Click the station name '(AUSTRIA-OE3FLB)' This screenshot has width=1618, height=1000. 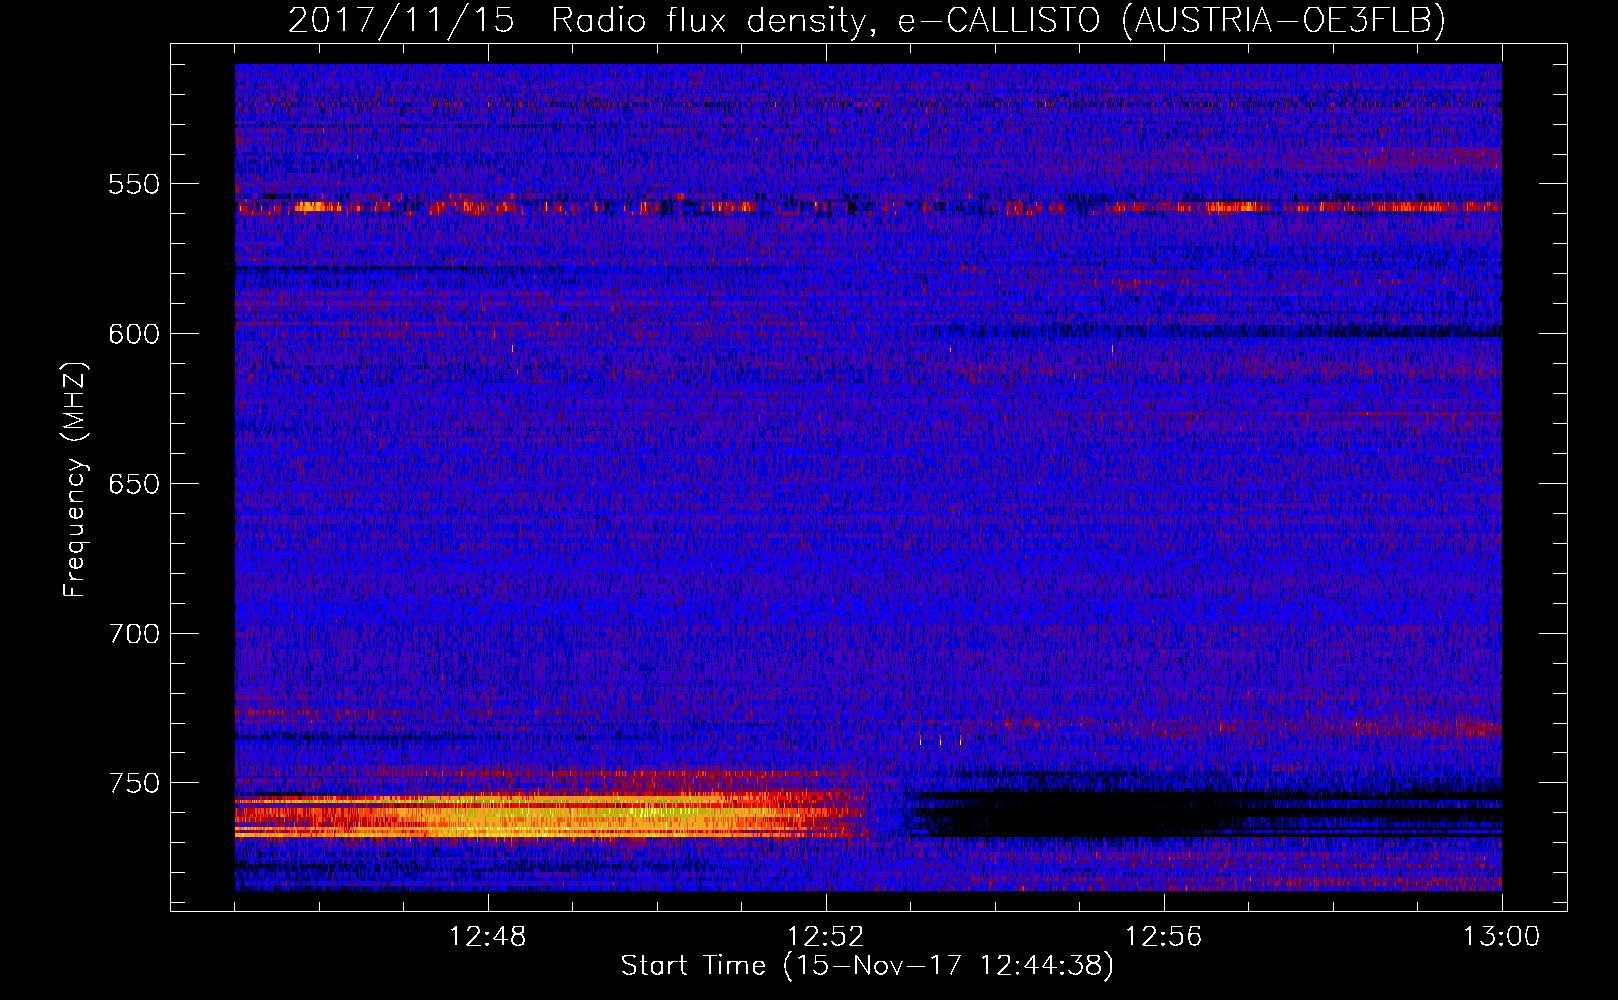(1284, 21)
